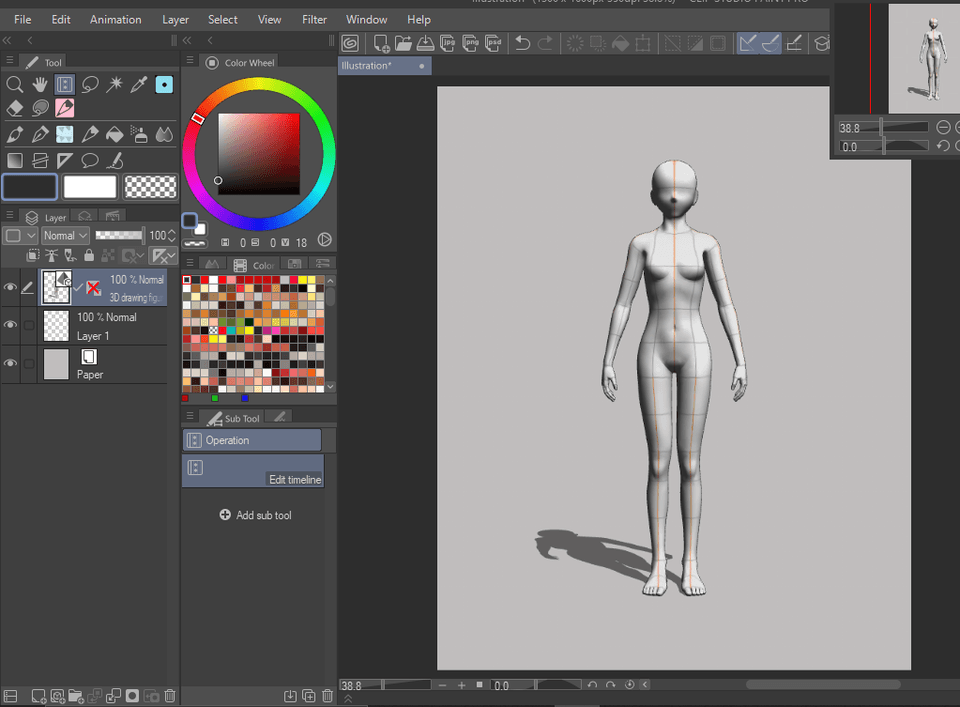This screenshot has height=707, width=960.
Task: Switch to the Illustration document tab
Action: [384, 66]
